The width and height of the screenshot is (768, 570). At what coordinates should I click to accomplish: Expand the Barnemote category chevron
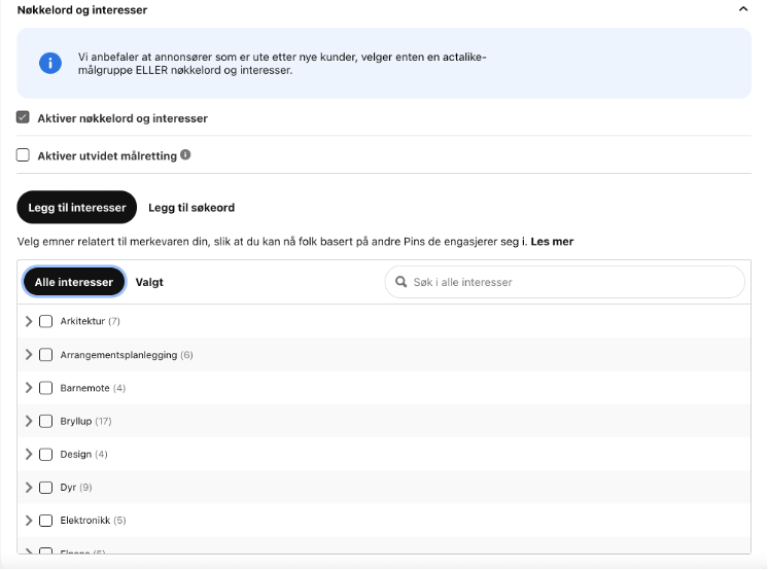pos(28,388)
